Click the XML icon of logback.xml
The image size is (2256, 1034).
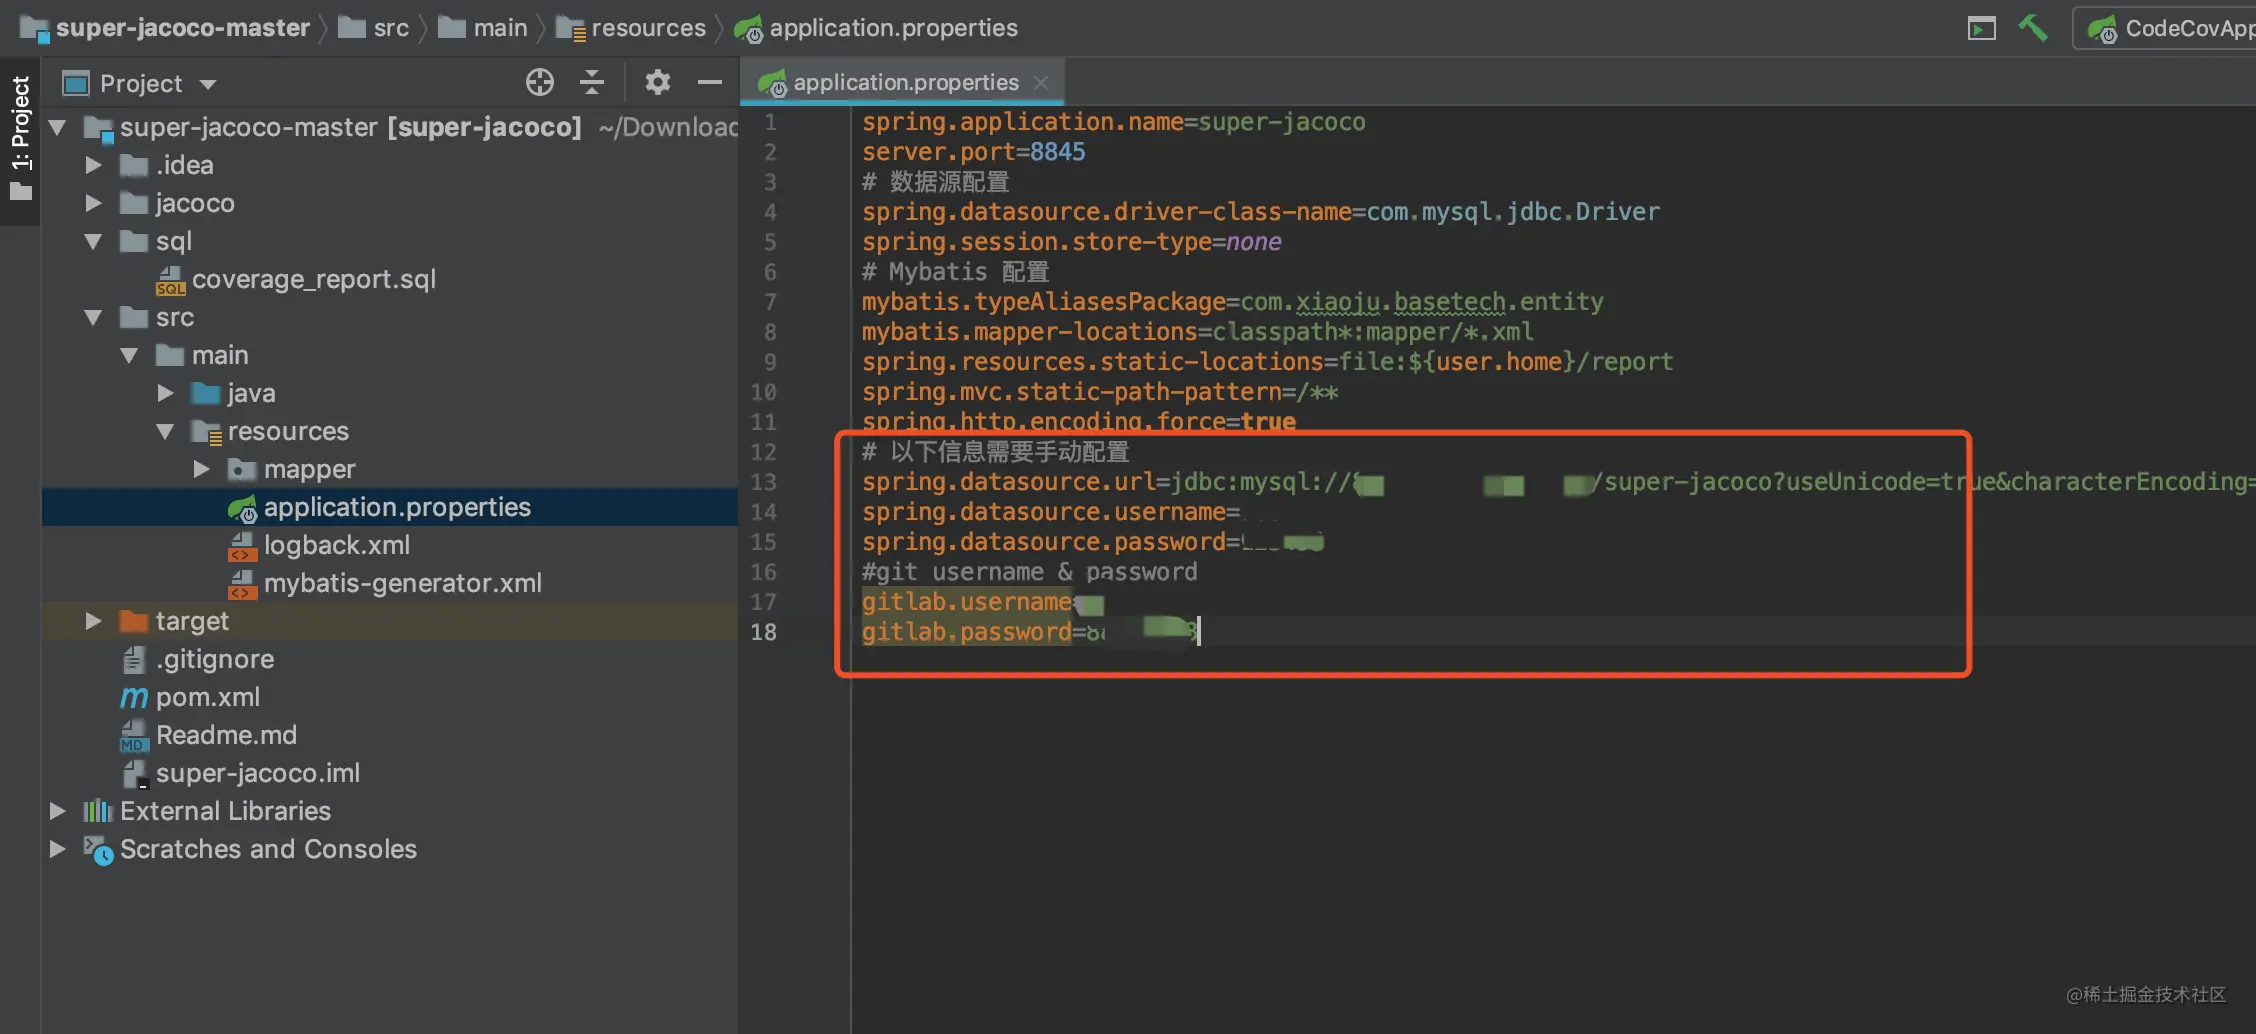point(242,546)
